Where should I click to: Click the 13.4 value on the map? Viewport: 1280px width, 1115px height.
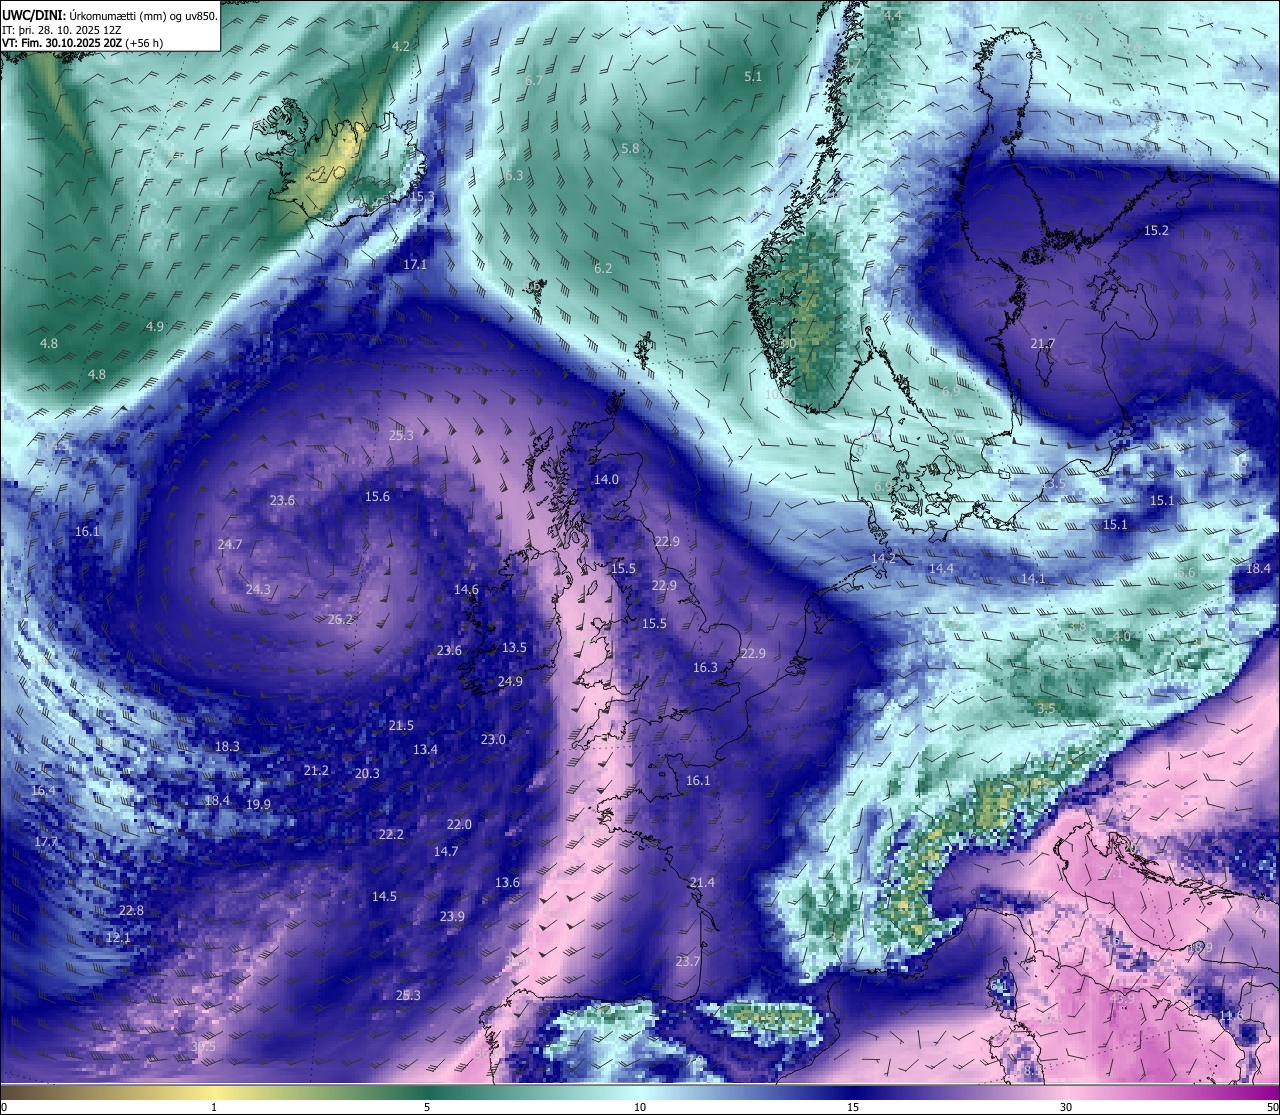tap(425, 749)
